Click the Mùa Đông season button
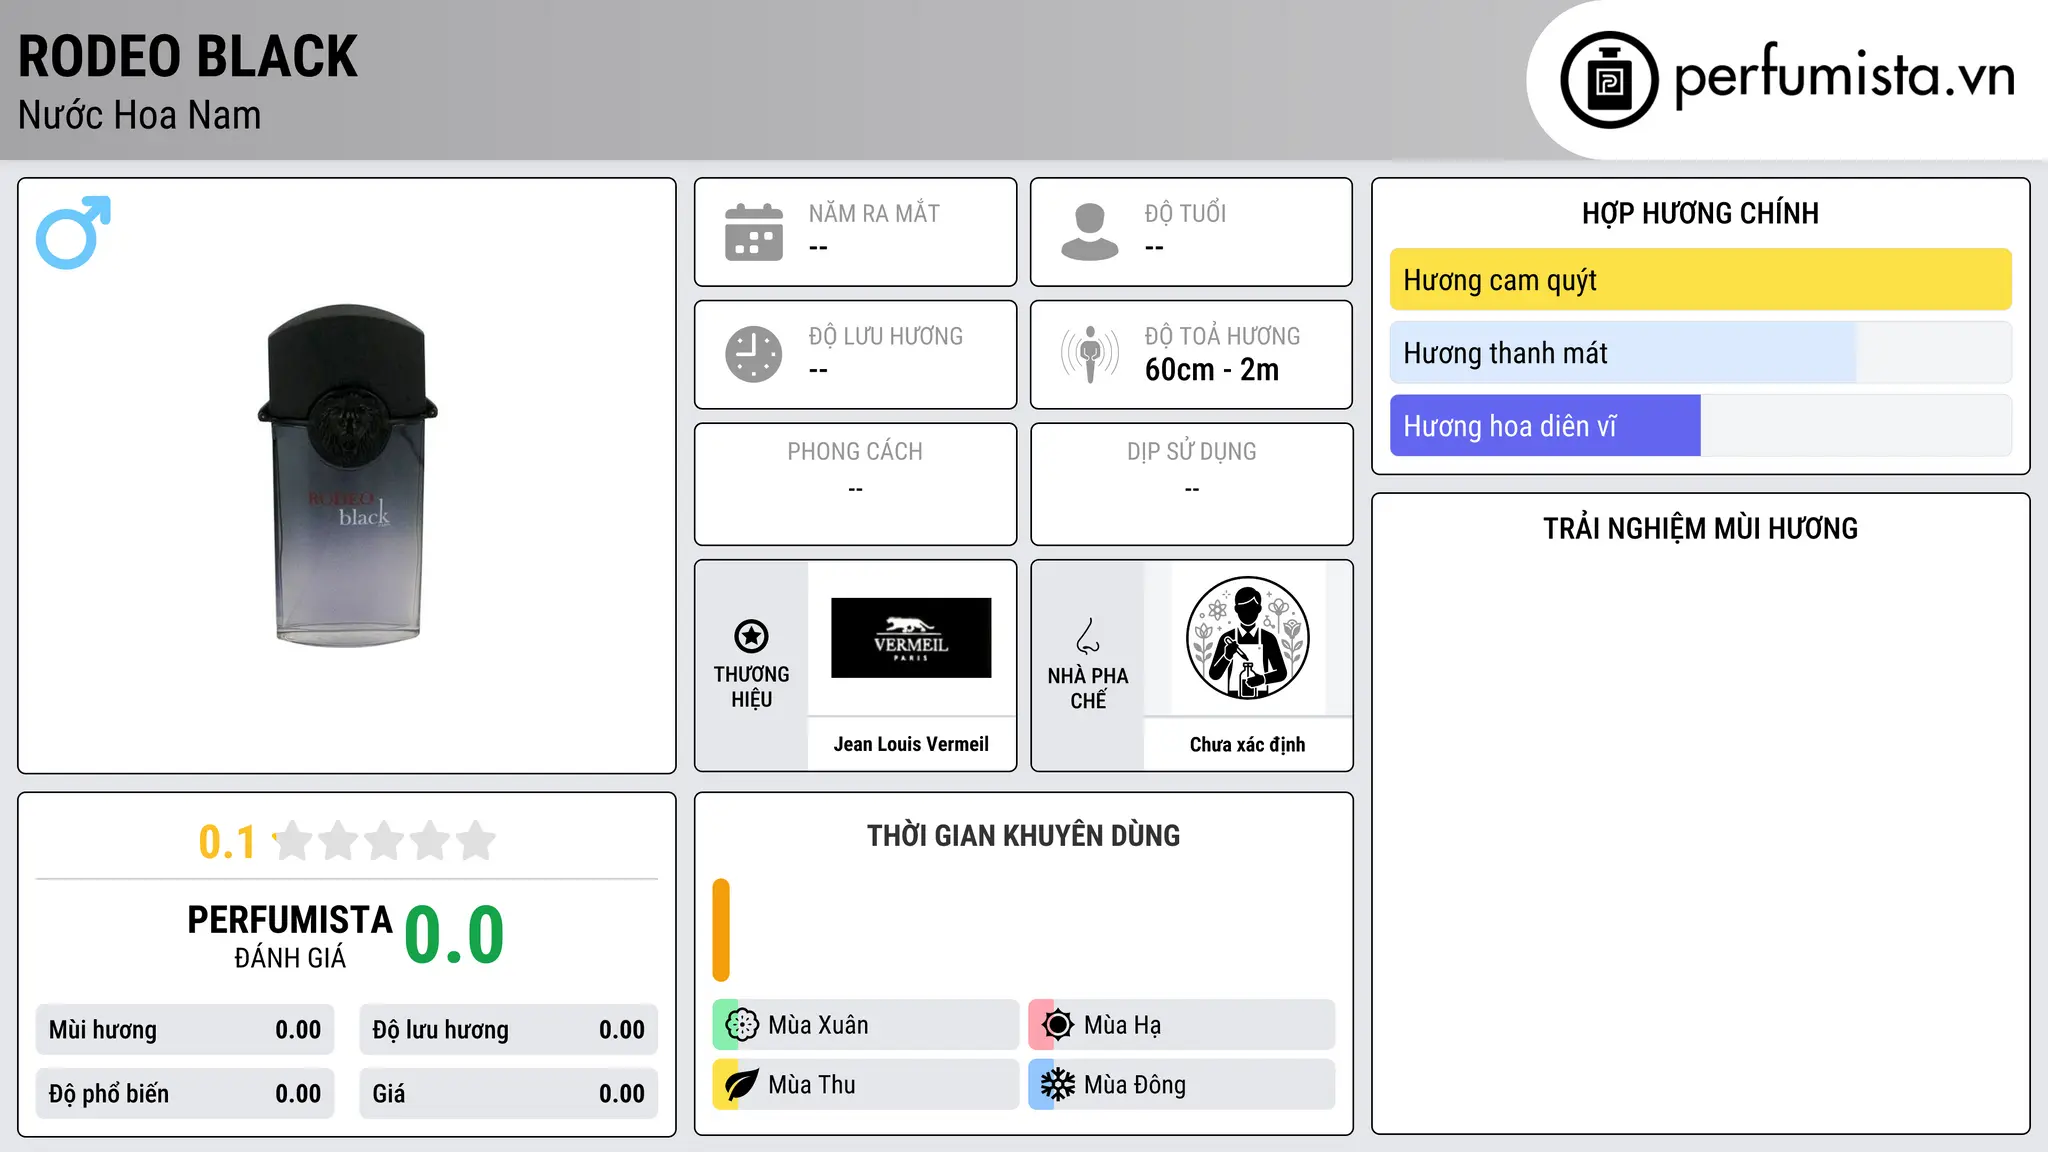Image resolution: width=2048 pixels, height=1152 pixels. click(1181, 1085)
